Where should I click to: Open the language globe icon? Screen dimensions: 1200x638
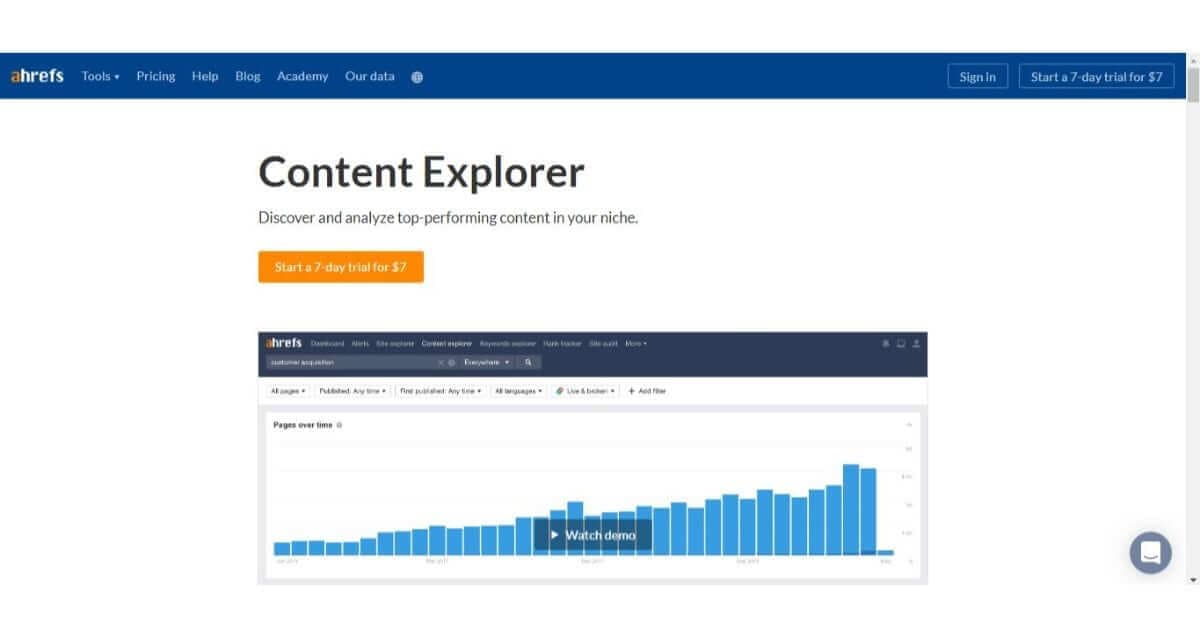pyautogui.click(x=417, y=77)
